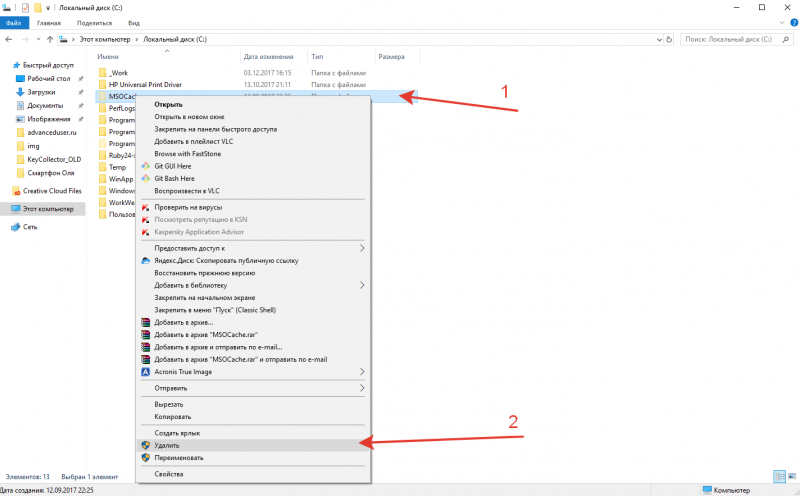Expand the ribbon chevron
This screenshot has height=496, width=800.
coord(782,22)
